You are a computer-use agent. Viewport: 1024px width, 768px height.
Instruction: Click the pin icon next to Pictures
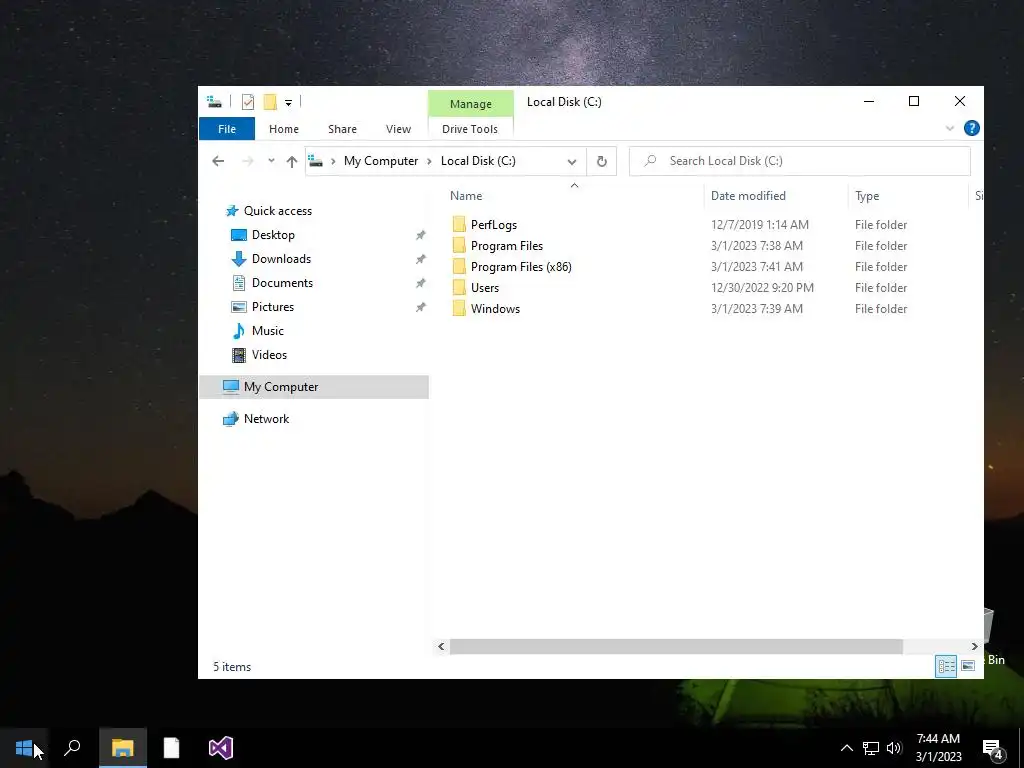pos(421,307)
